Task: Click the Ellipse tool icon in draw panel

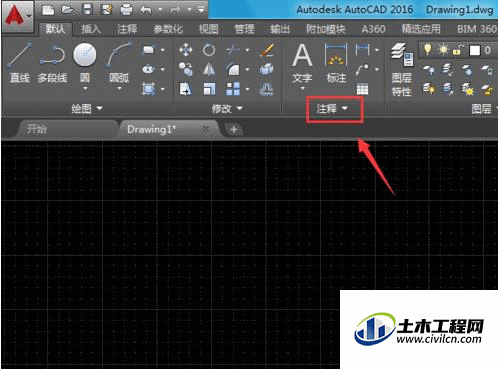Action: (148, 69)
